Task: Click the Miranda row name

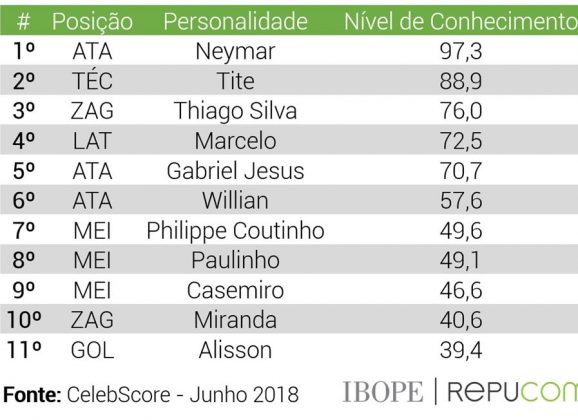Action: (235, 320)
